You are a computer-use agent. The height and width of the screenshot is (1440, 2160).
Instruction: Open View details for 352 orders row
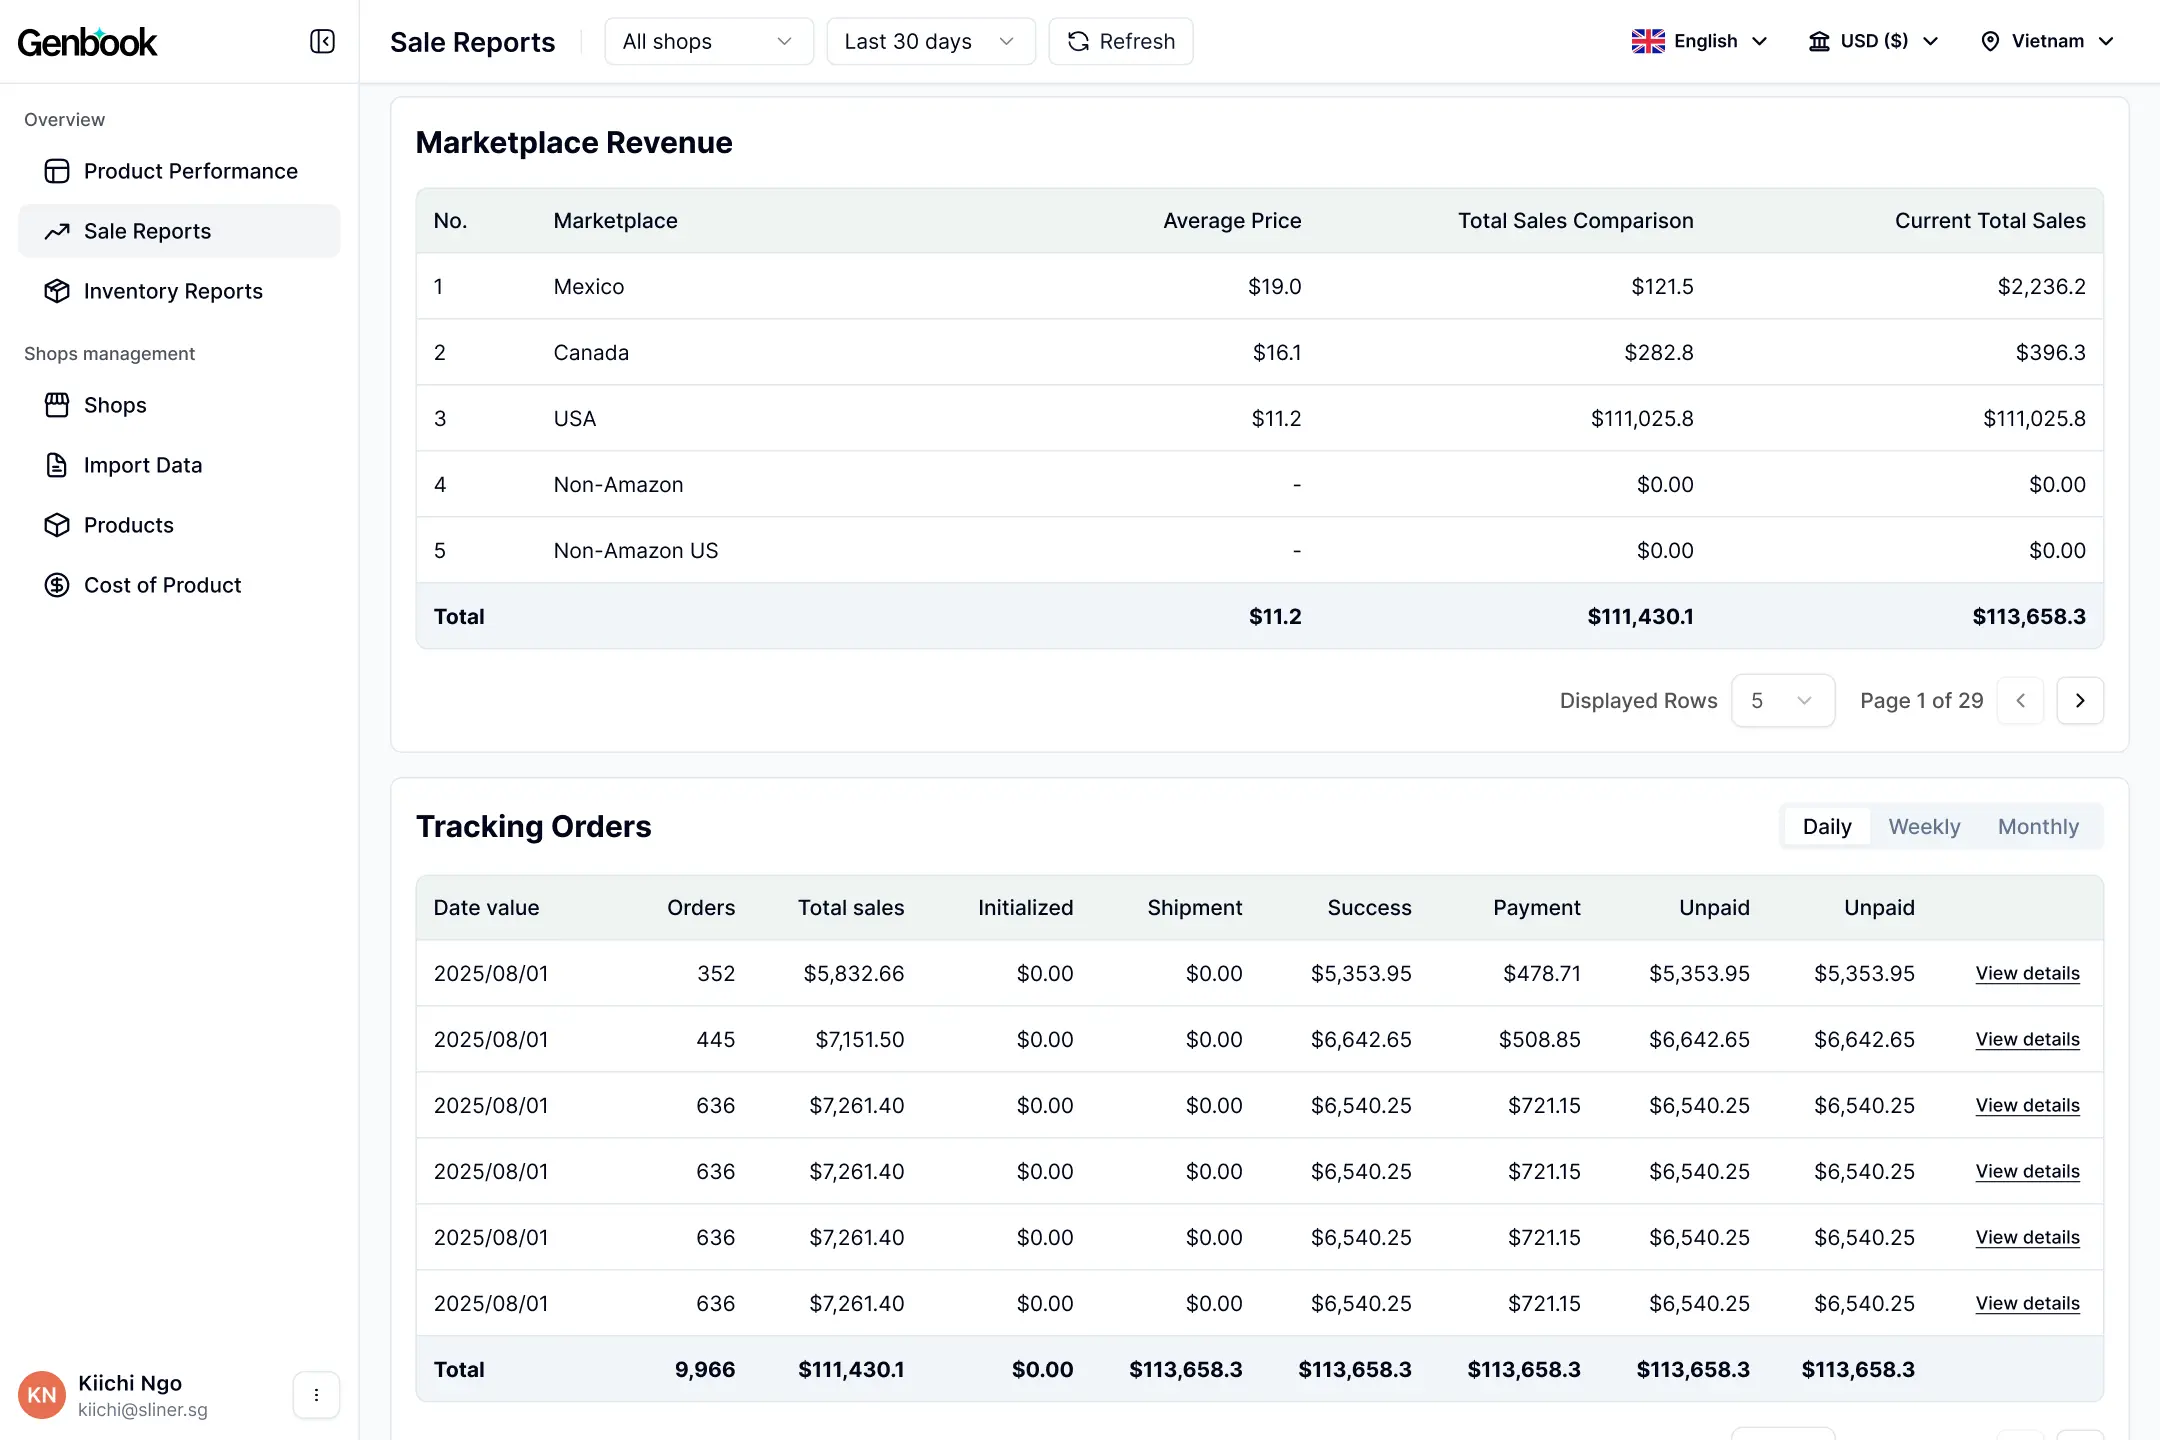(2027, 974)
